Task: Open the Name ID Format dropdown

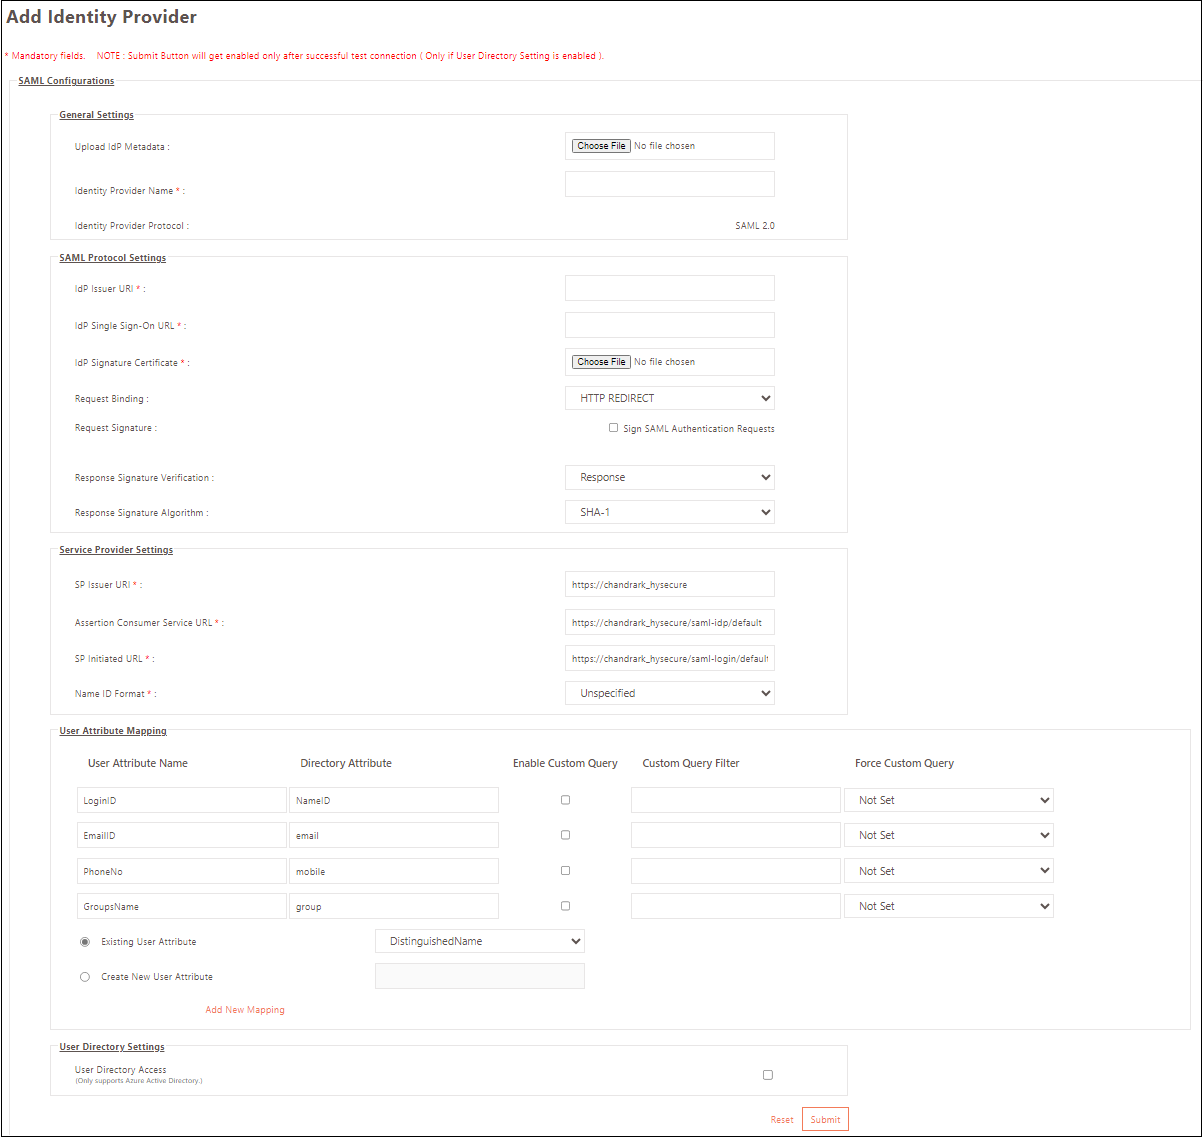Action: point(669,693)
